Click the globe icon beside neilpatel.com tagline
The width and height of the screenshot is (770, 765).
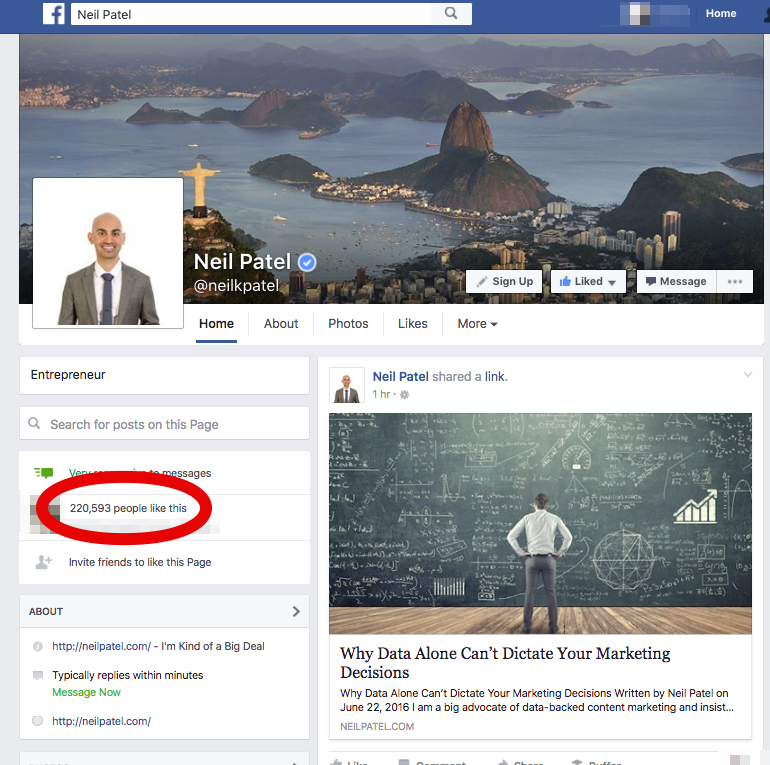(37, 646)
